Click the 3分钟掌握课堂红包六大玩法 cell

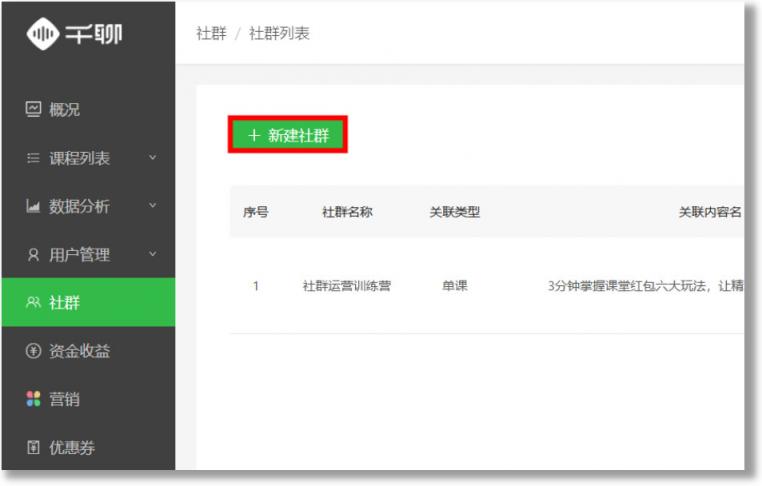pos(645,286)
